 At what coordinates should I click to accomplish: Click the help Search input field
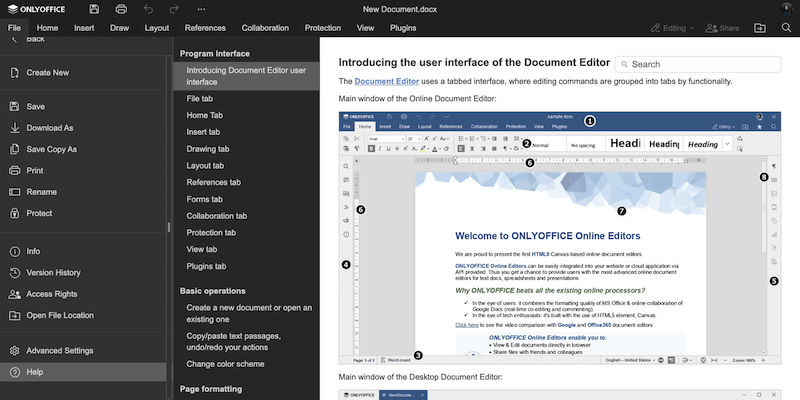[x=698, y=64]
